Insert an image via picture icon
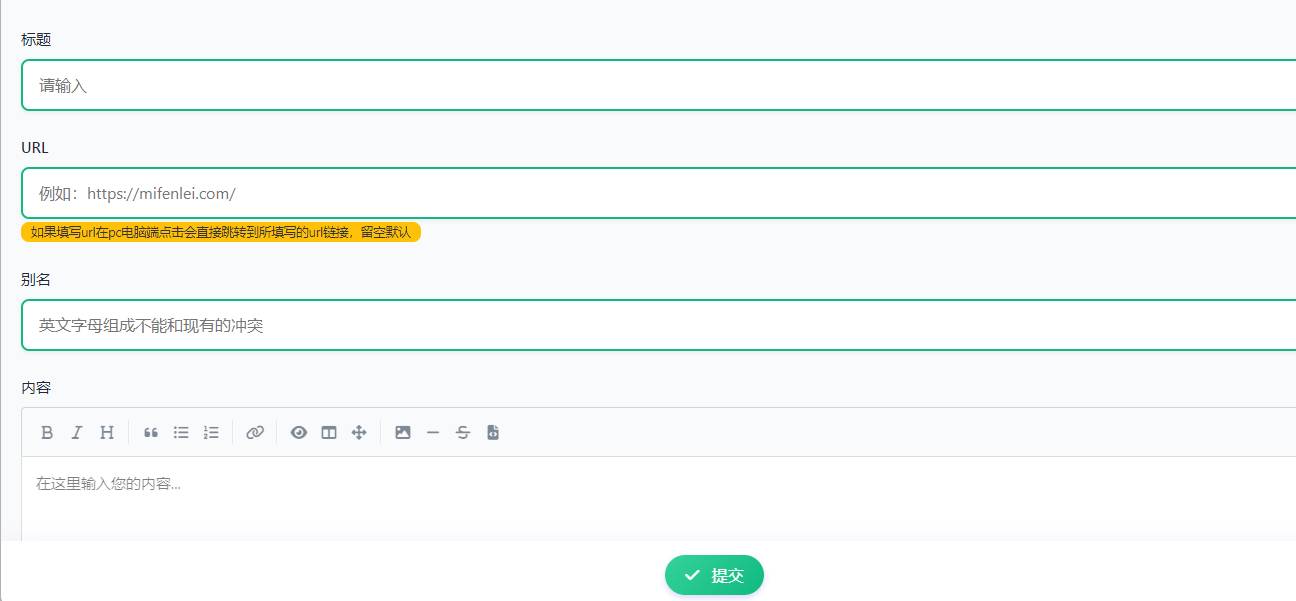The height and width of the screenshot is (601, 1296). click(403, 432)
